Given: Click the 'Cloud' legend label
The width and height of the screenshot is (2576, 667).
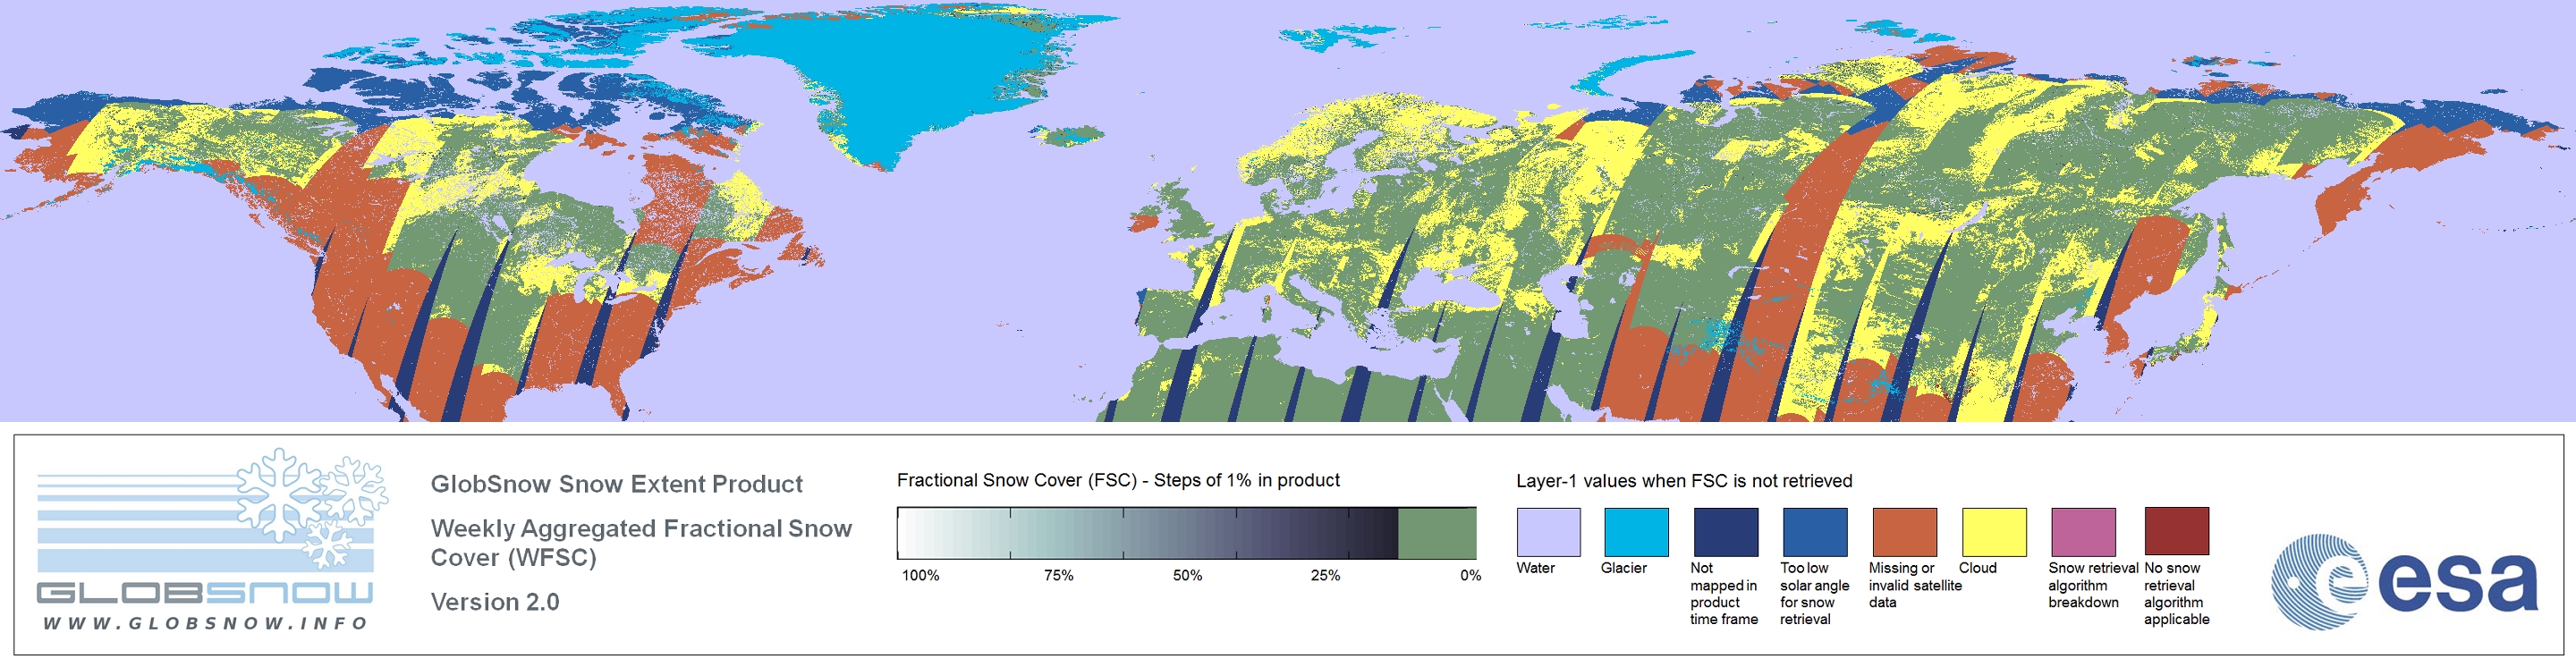Looking at the screenshot, I should pyautogui.click(x=1978, y=568).
